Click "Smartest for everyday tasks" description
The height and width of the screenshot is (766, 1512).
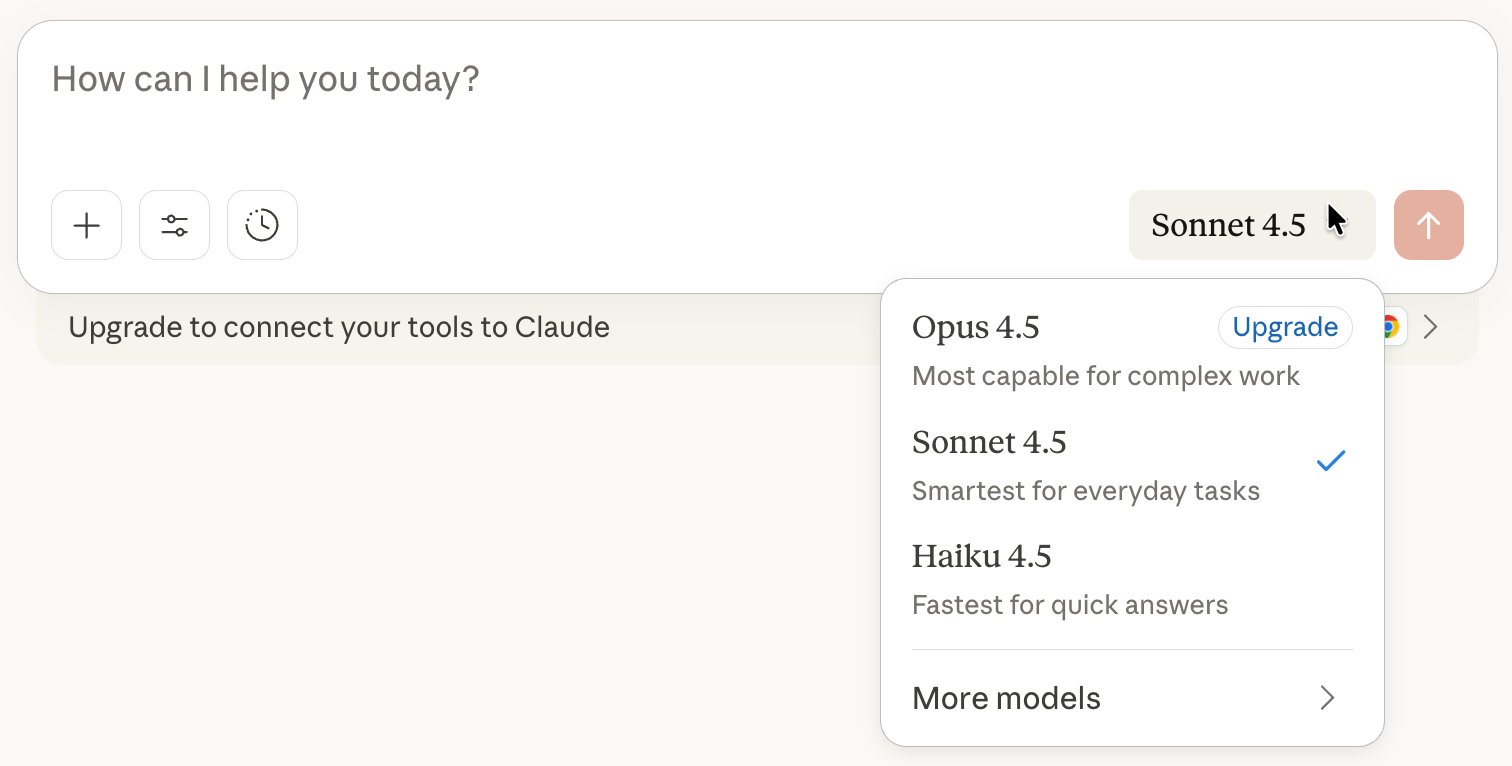point(1086,491)
